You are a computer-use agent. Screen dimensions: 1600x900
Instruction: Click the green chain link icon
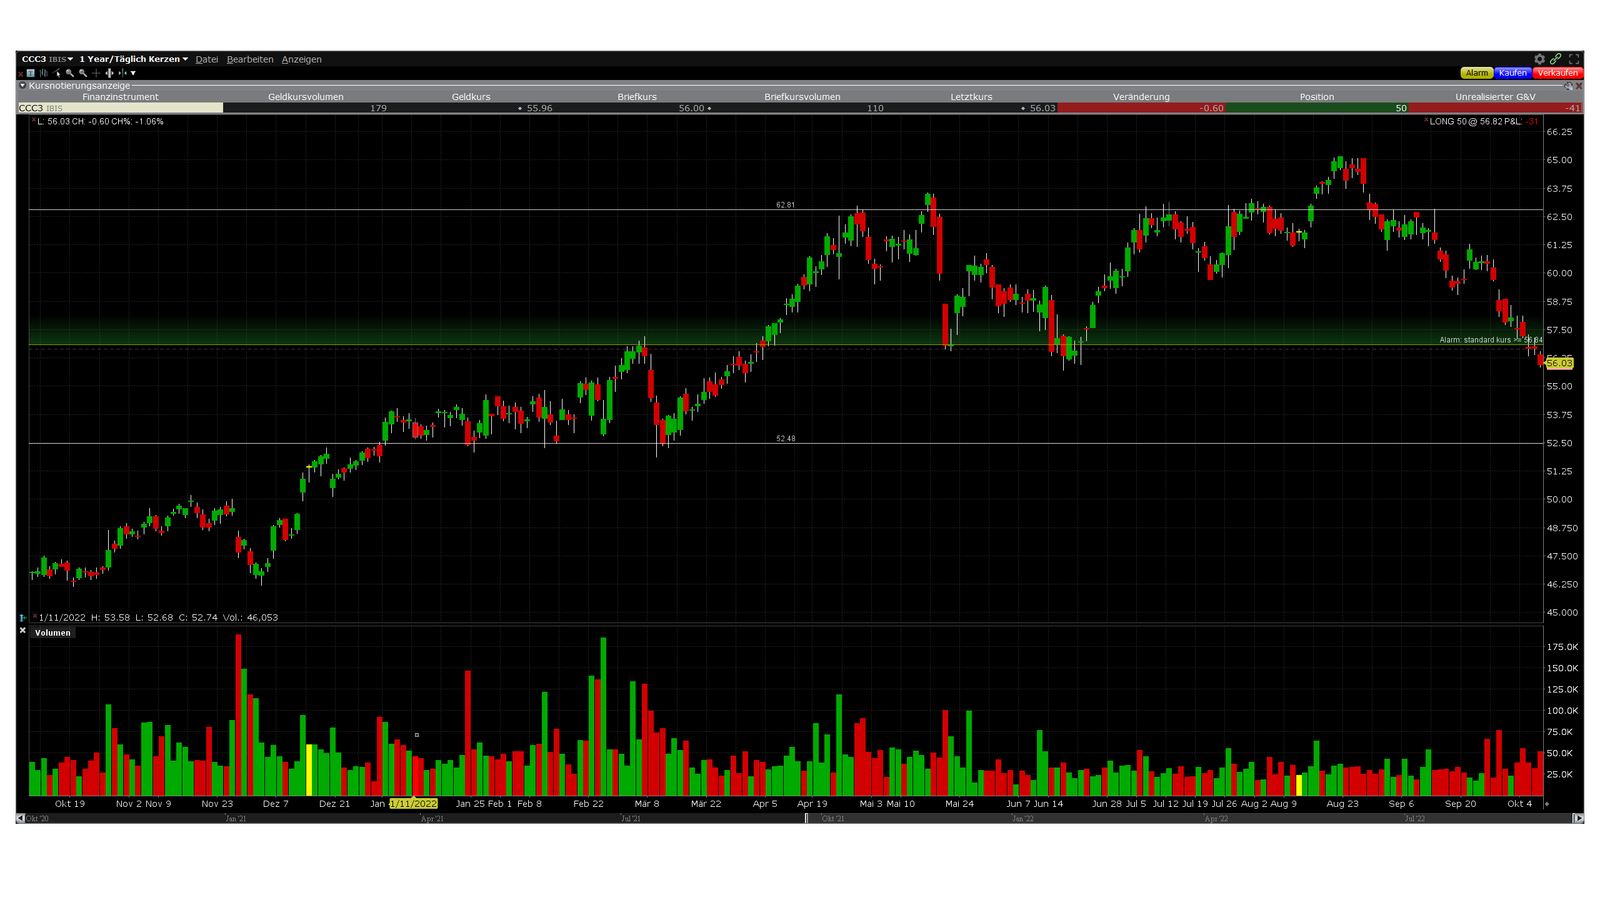[1556, 59]
